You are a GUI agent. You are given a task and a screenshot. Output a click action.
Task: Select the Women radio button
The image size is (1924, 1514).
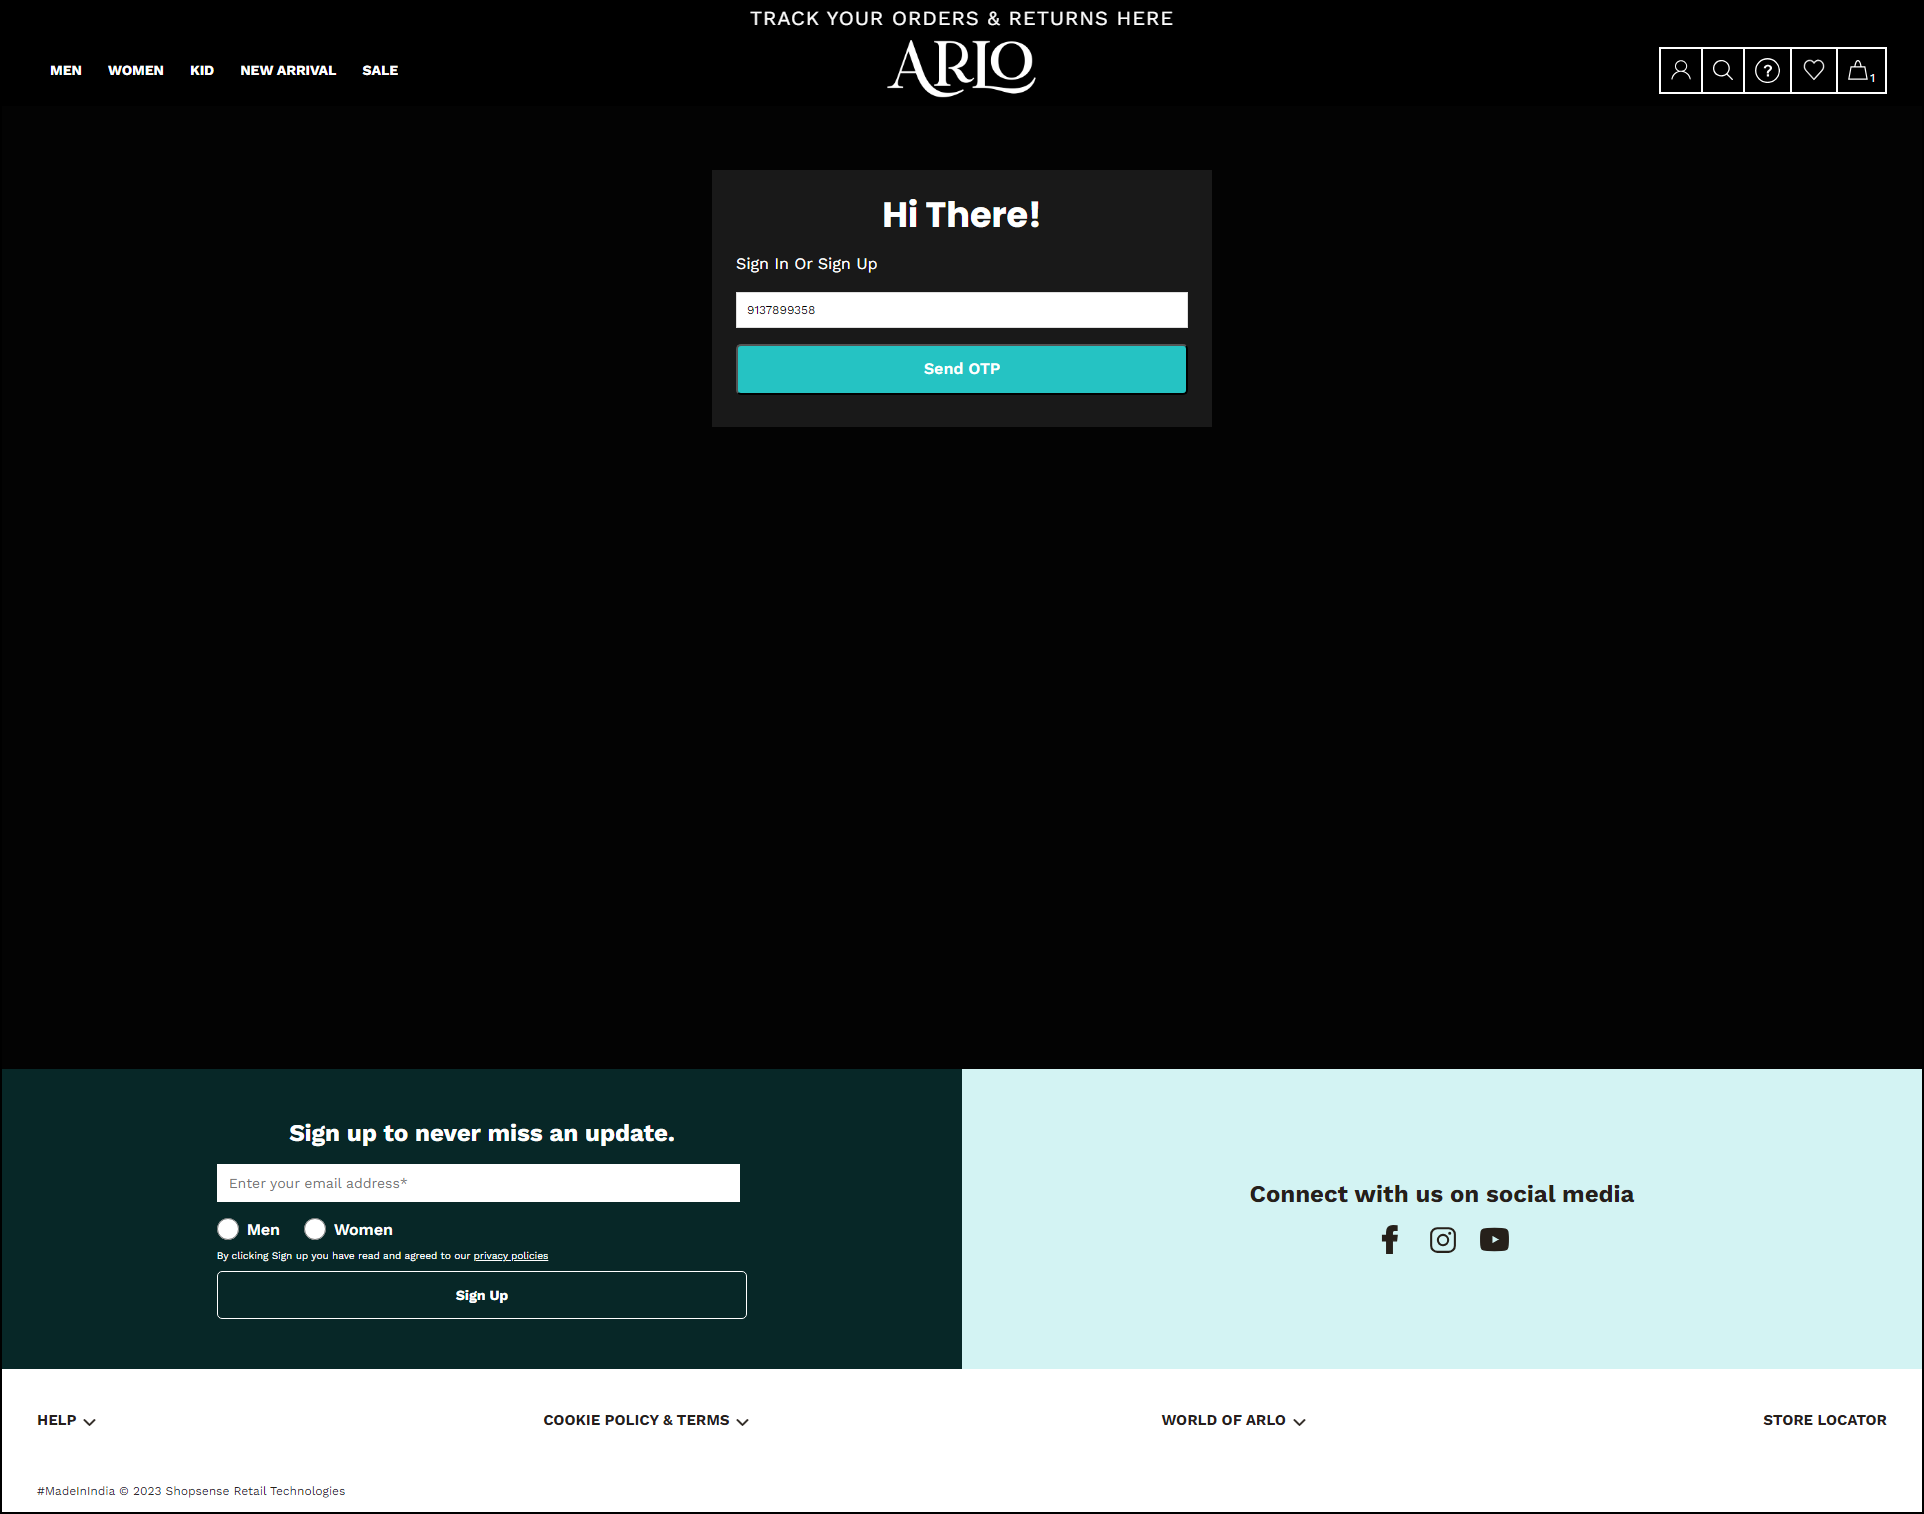(315, 1229)
